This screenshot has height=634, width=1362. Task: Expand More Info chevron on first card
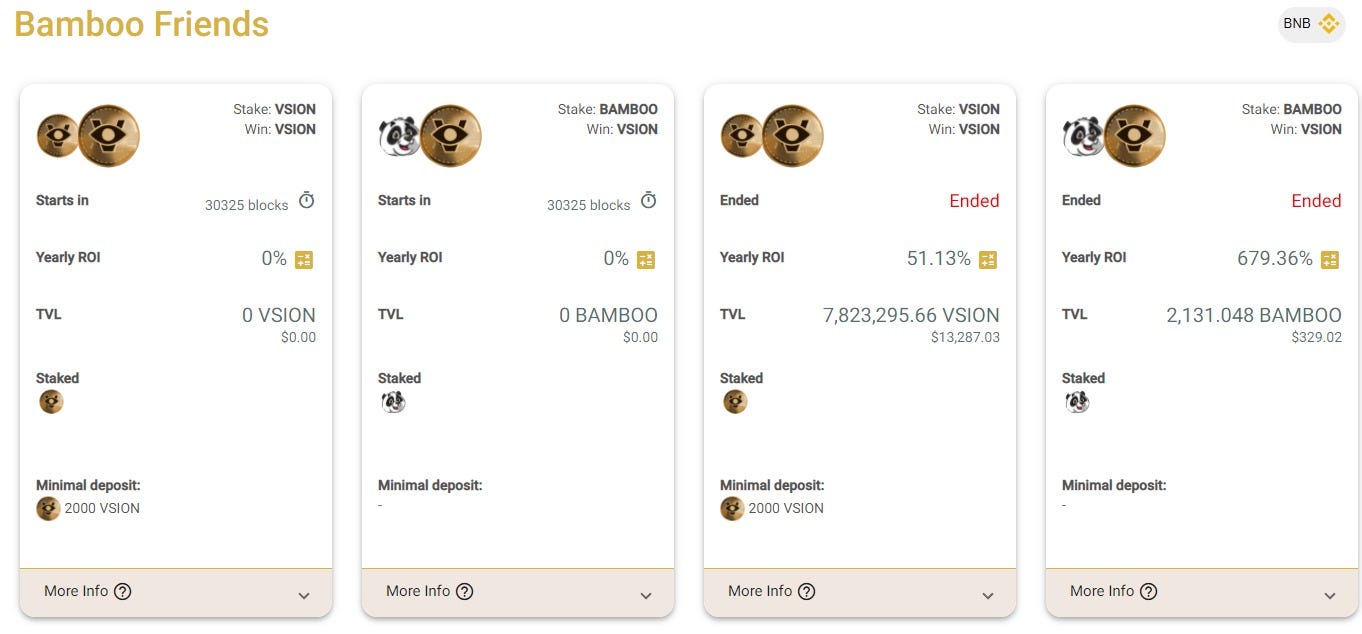304,596
